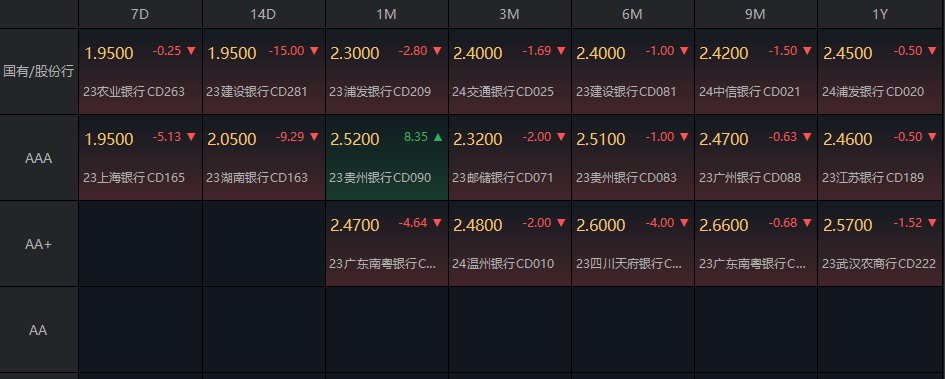The height and width of the screenshot is (379, 945).
Task: Select the 7D tenor column header
Action: tap(140, 14)
